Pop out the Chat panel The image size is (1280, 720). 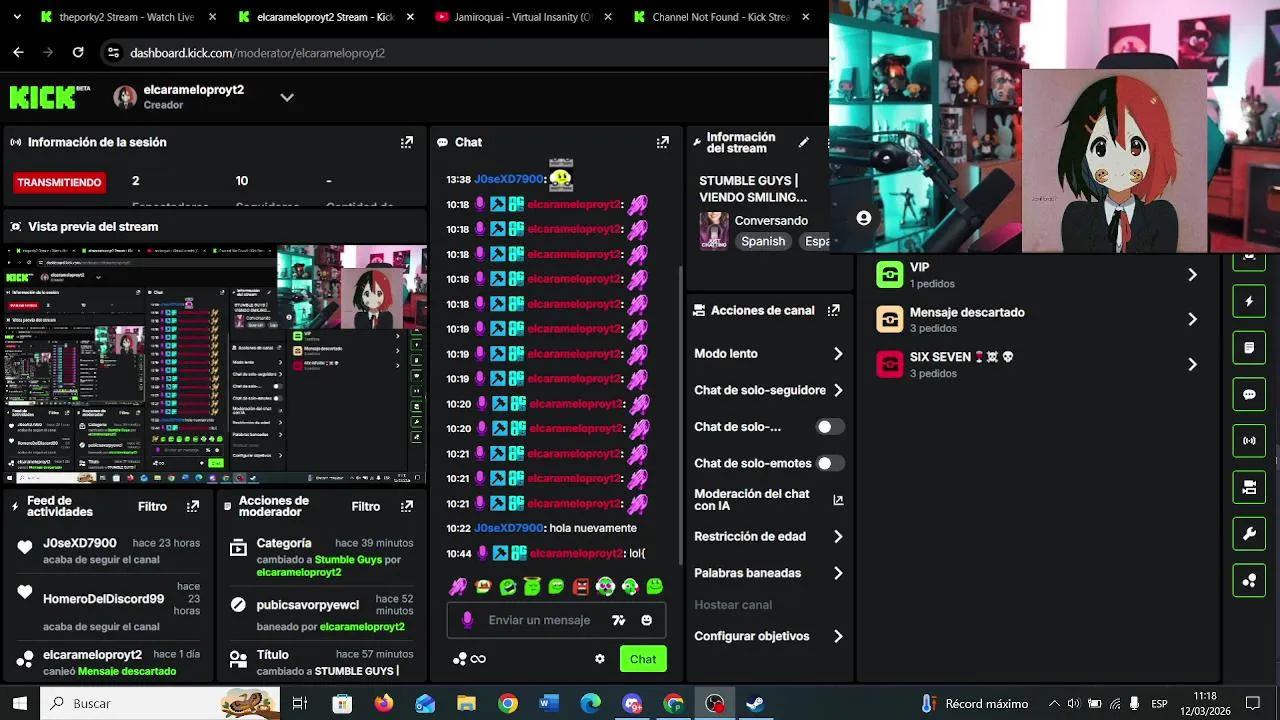coord(662,142)
